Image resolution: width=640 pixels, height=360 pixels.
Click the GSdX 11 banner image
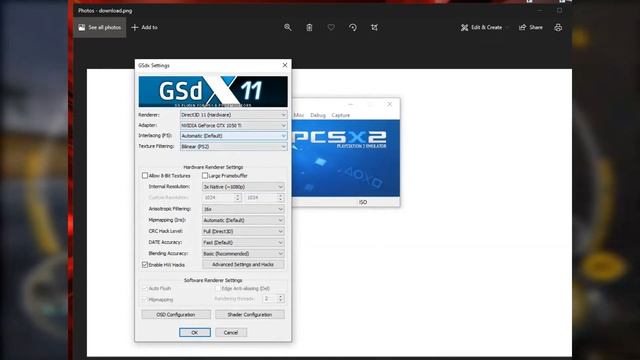tap(213, 91)
